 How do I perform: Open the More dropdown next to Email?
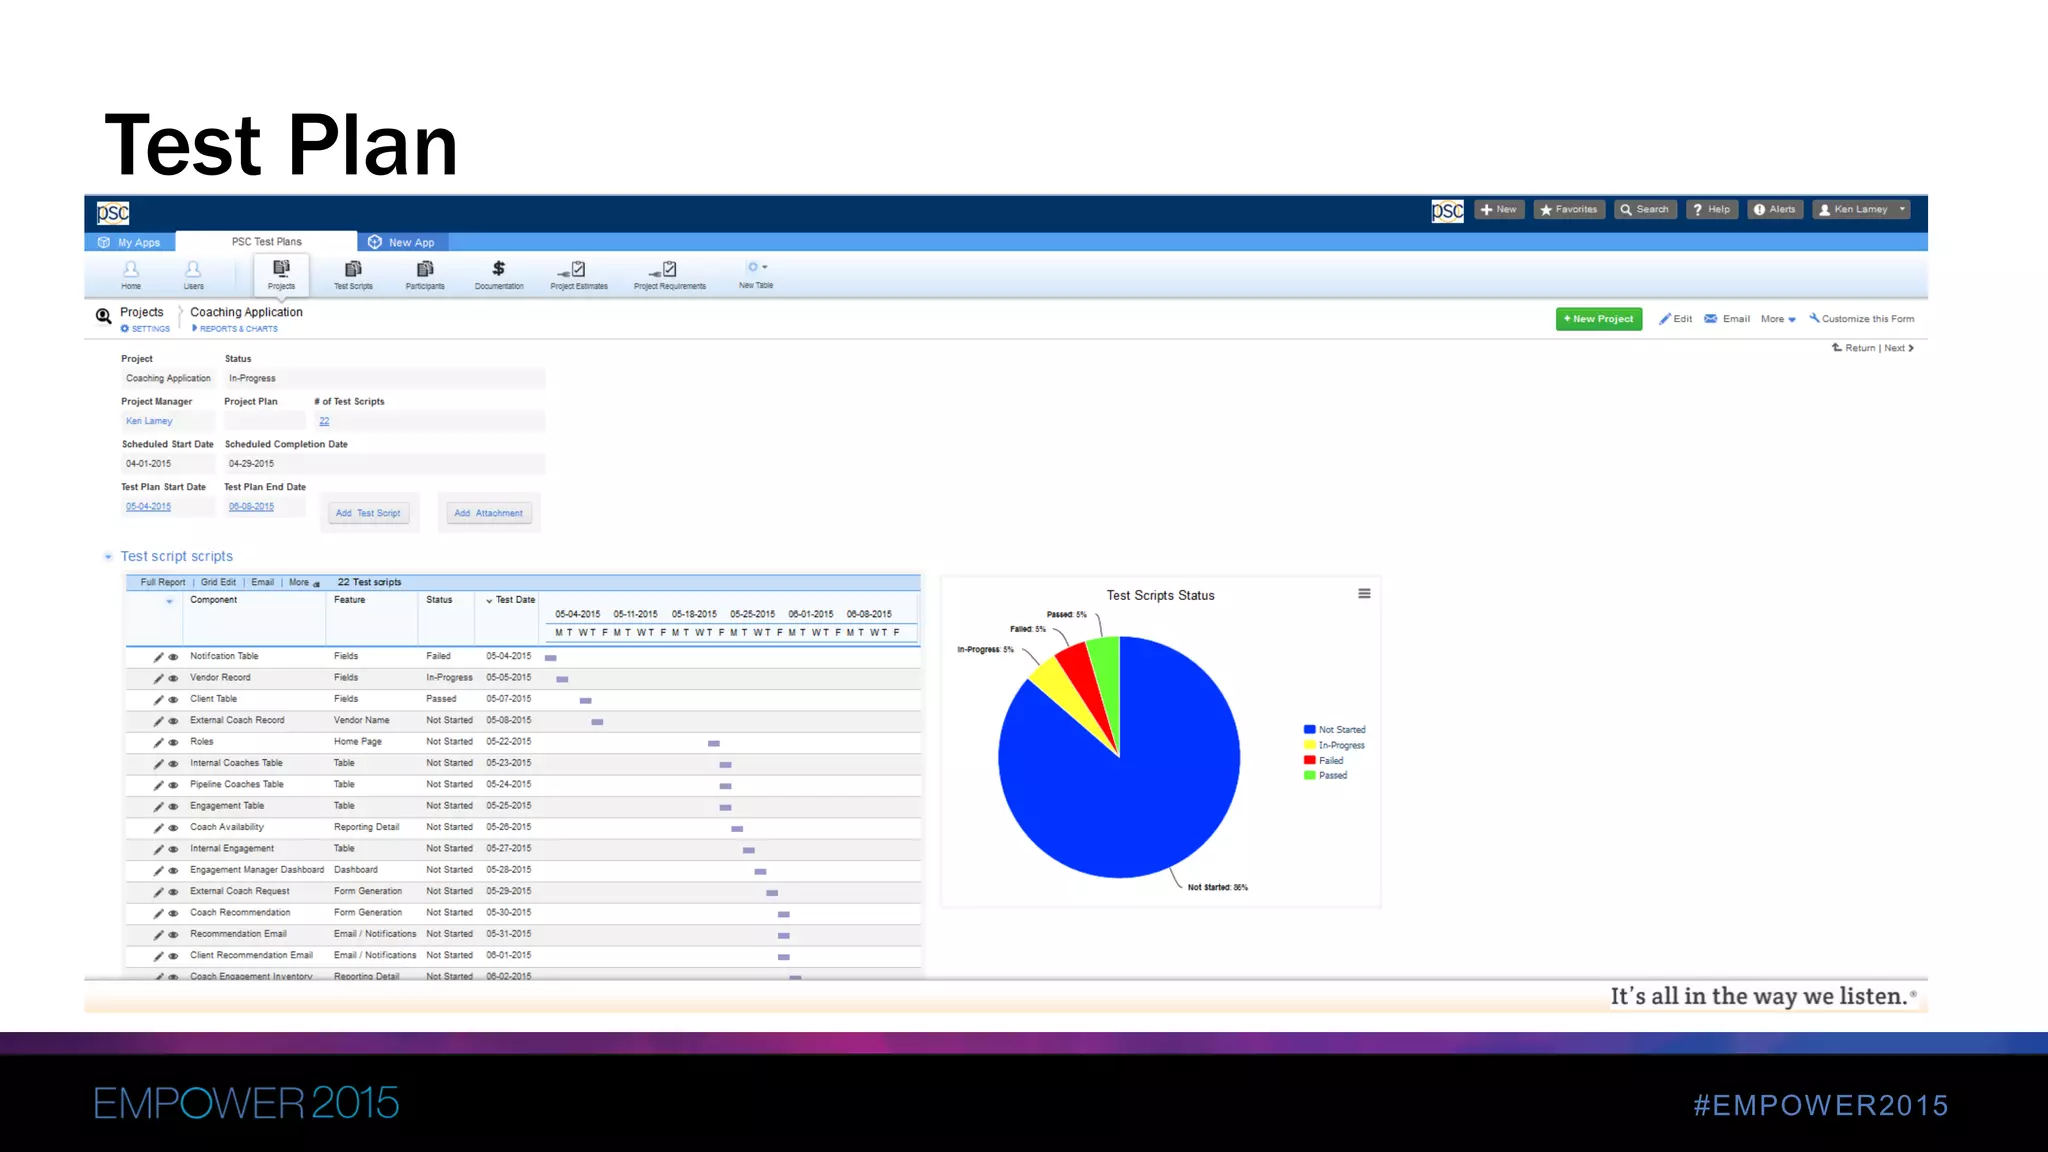pyautogui.click(x=1778, y=319)
